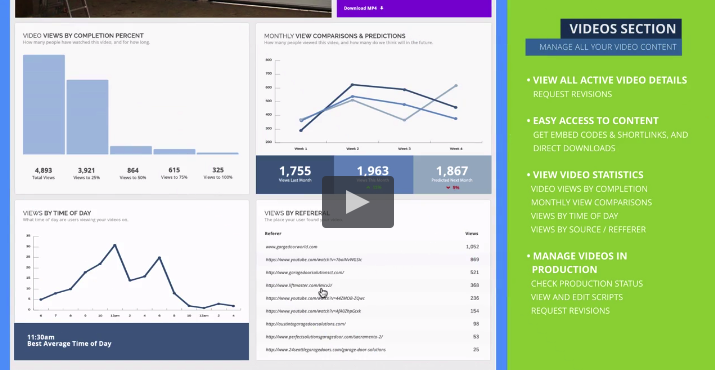Open the referrer link with 521 views
The image size is (715, 370).
coord(305,272)
